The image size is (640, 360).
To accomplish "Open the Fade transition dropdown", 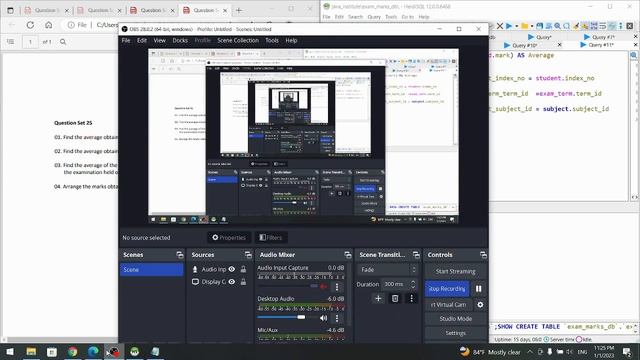I will [x=388, y=270].
